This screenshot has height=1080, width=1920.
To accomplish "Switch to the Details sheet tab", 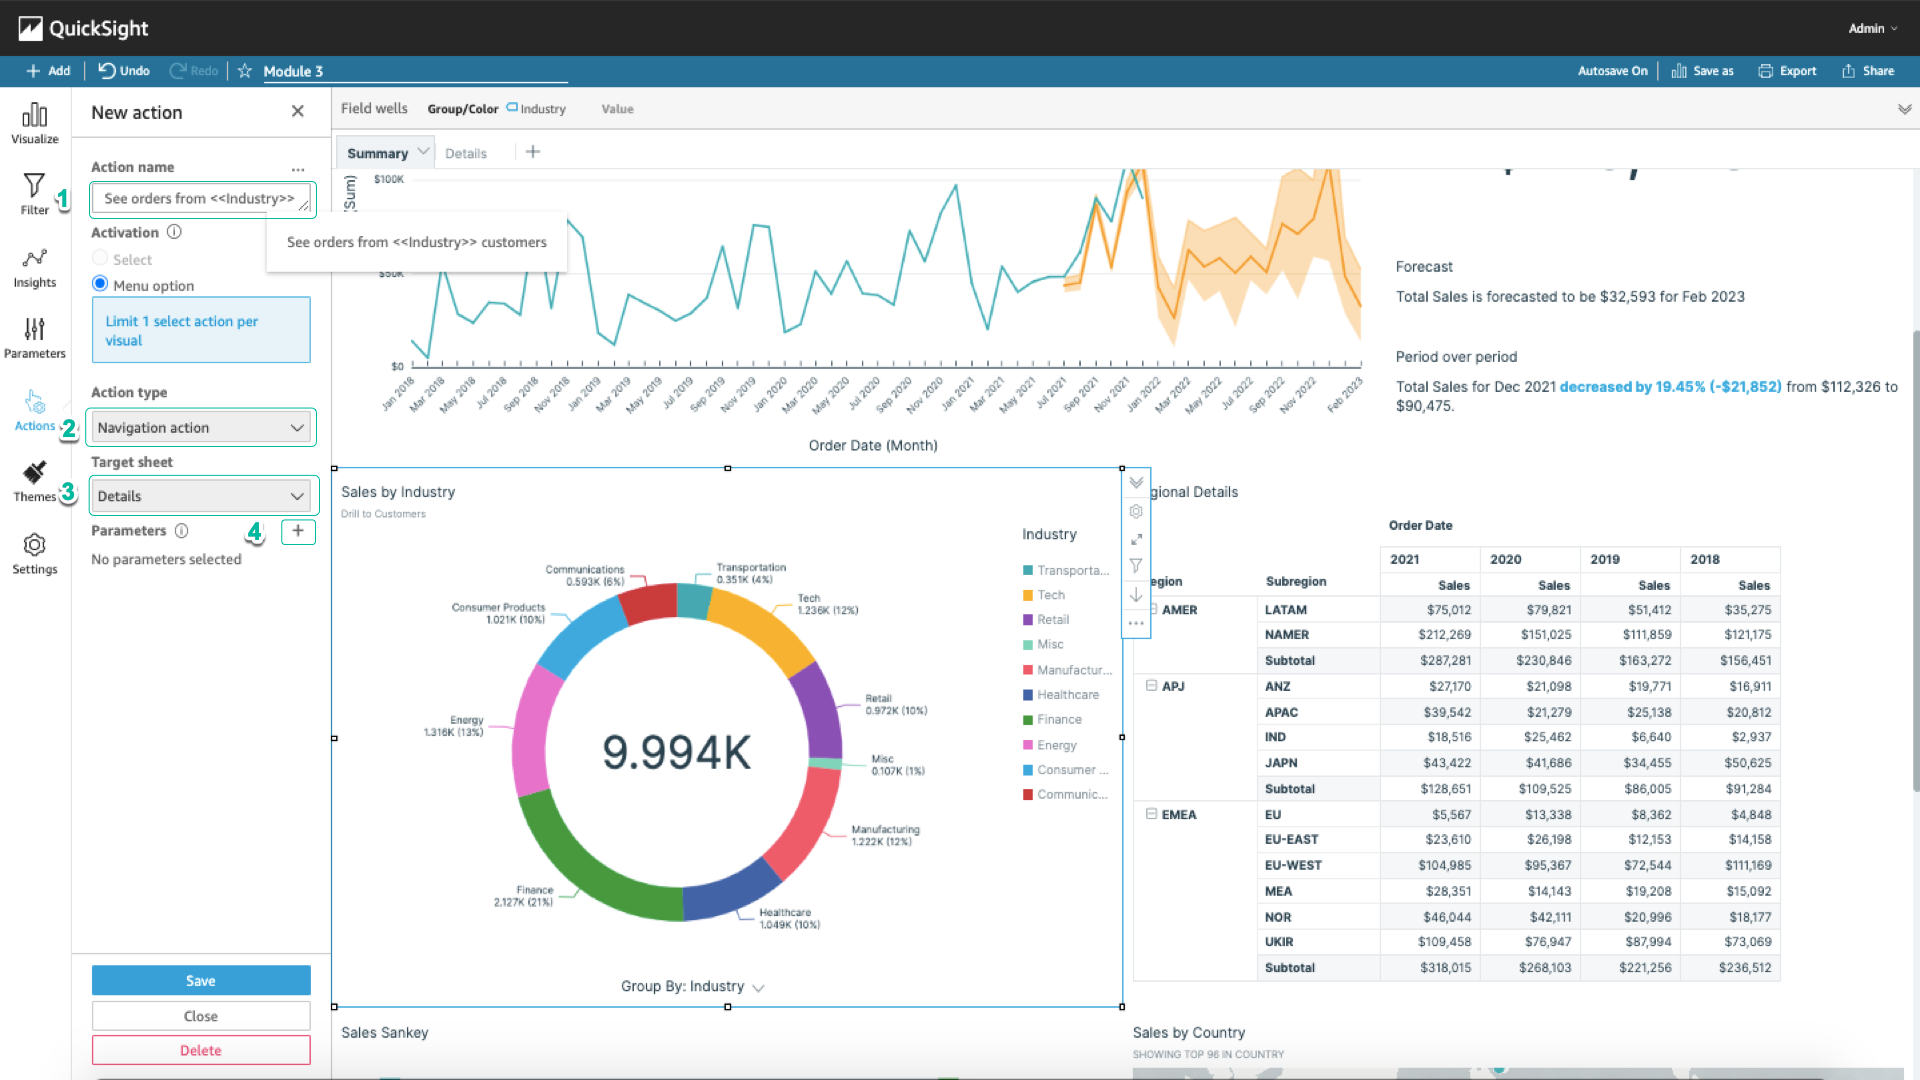I will tap(466, 153).
